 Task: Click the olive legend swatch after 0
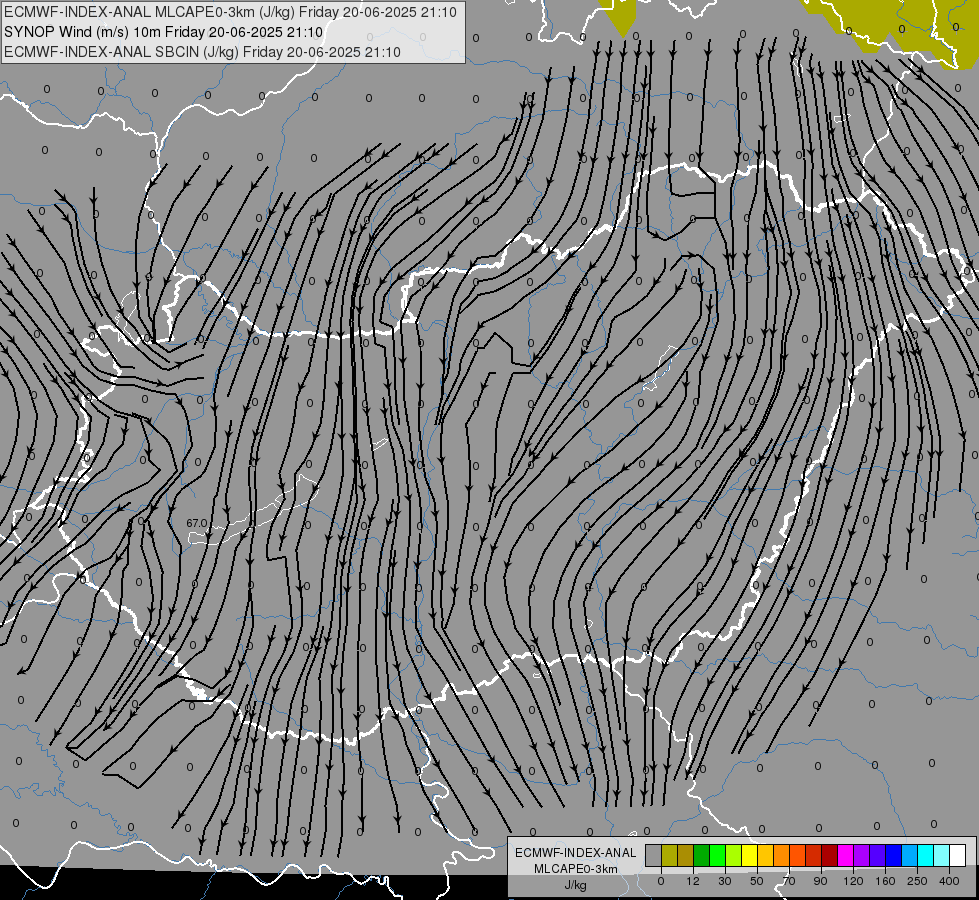click(669, 855)
